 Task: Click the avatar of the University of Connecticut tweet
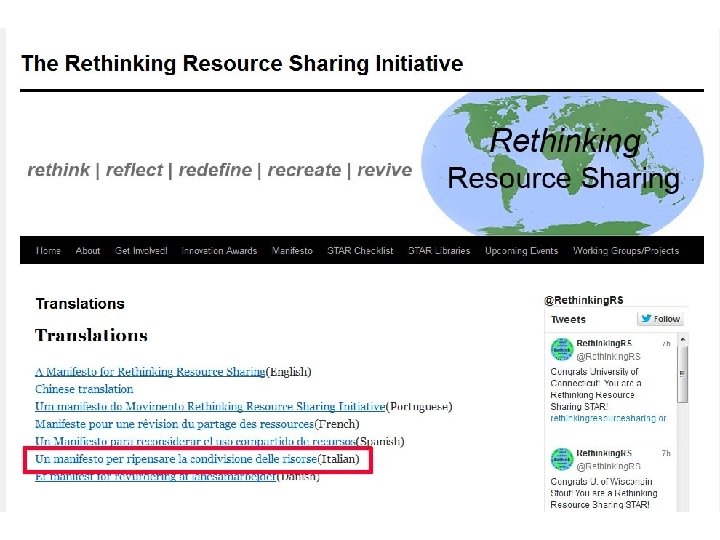tap(562, 350)
